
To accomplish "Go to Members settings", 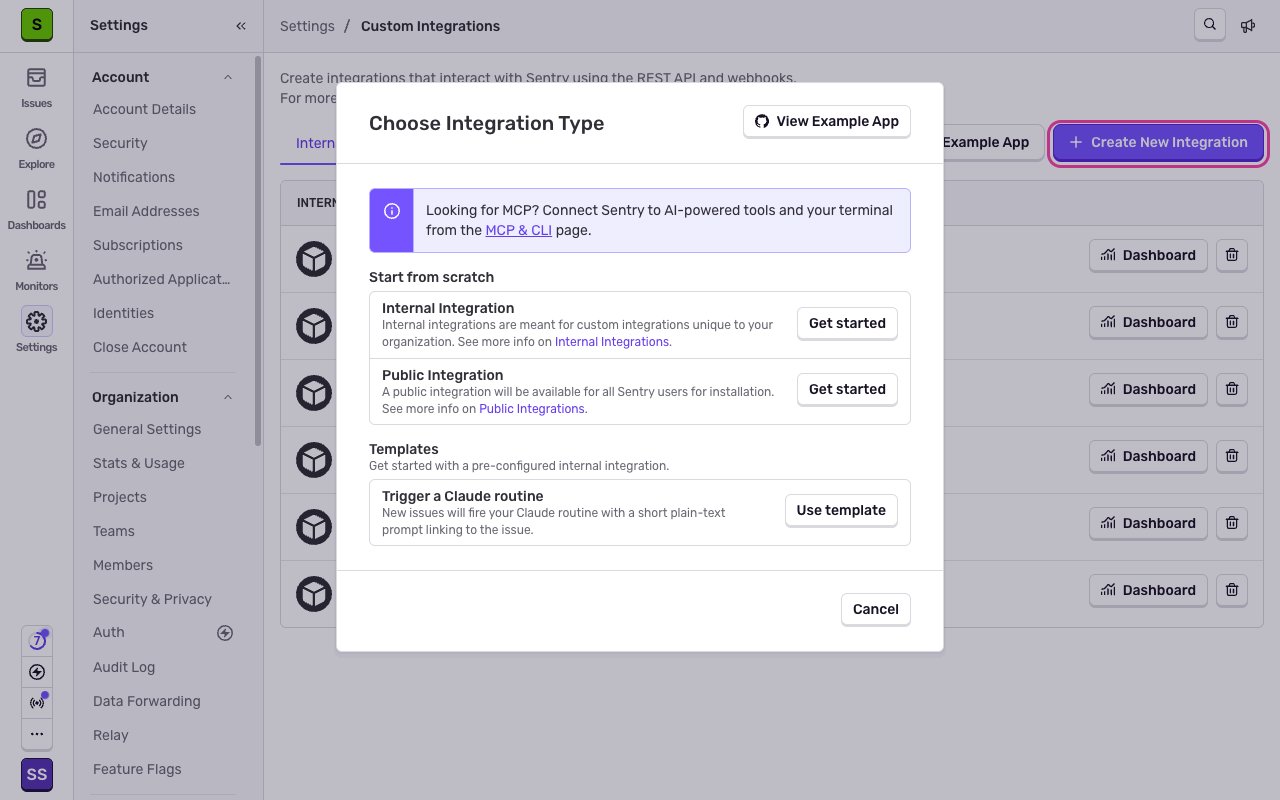I will [123, 565].
